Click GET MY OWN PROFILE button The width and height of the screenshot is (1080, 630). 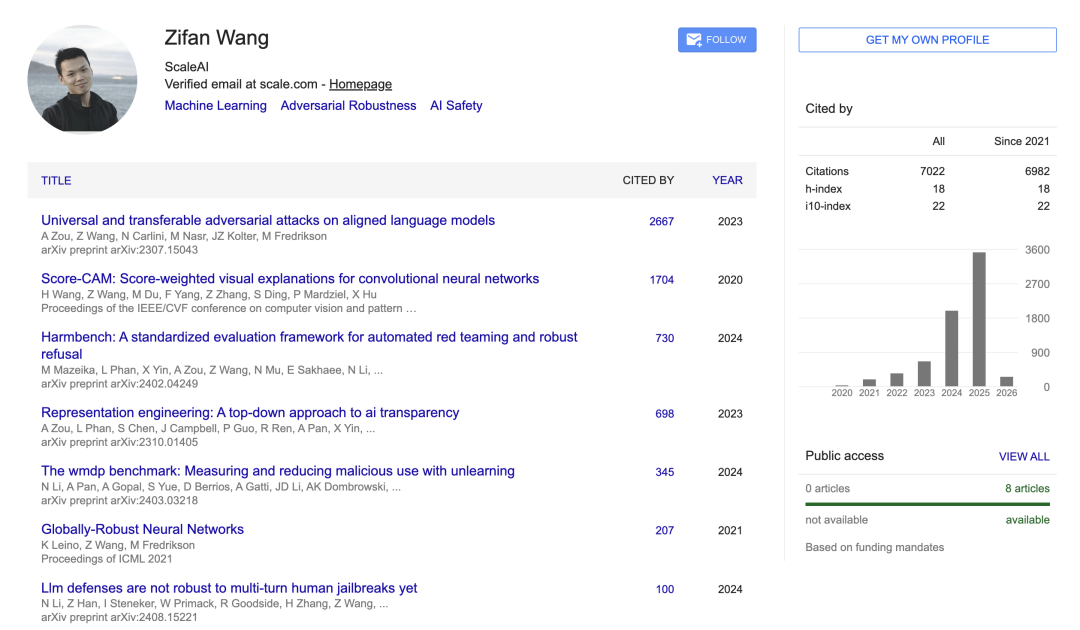click(x=927, y=40)
